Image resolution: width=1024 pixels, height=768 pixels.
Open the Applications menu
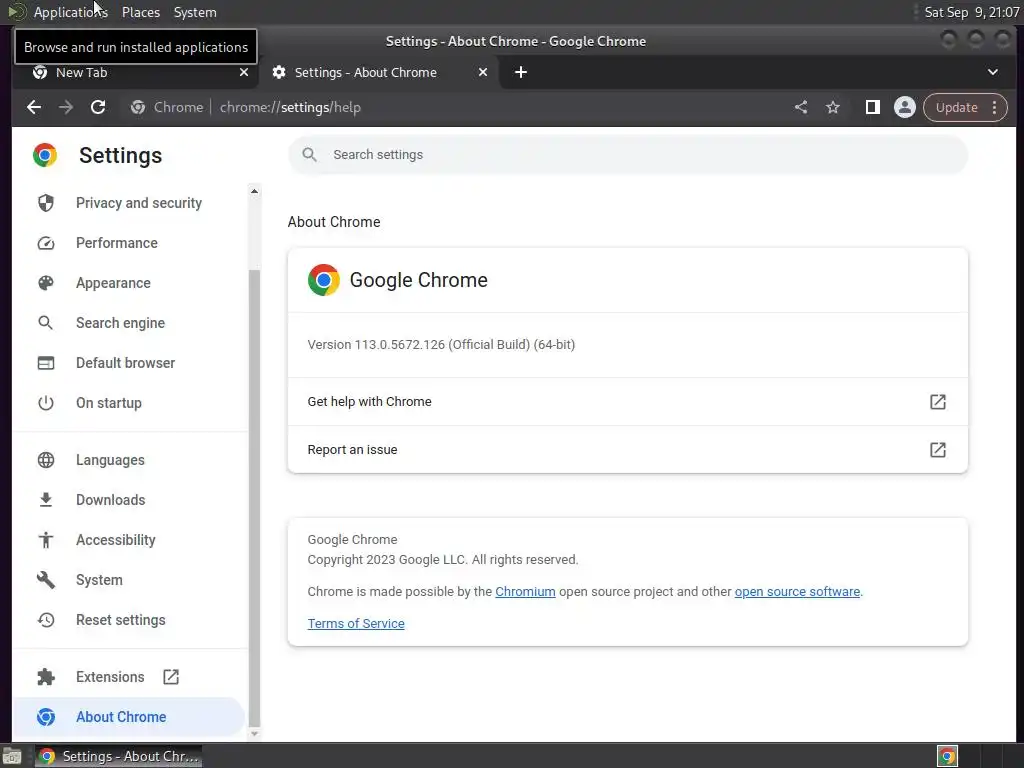(71, 12)
